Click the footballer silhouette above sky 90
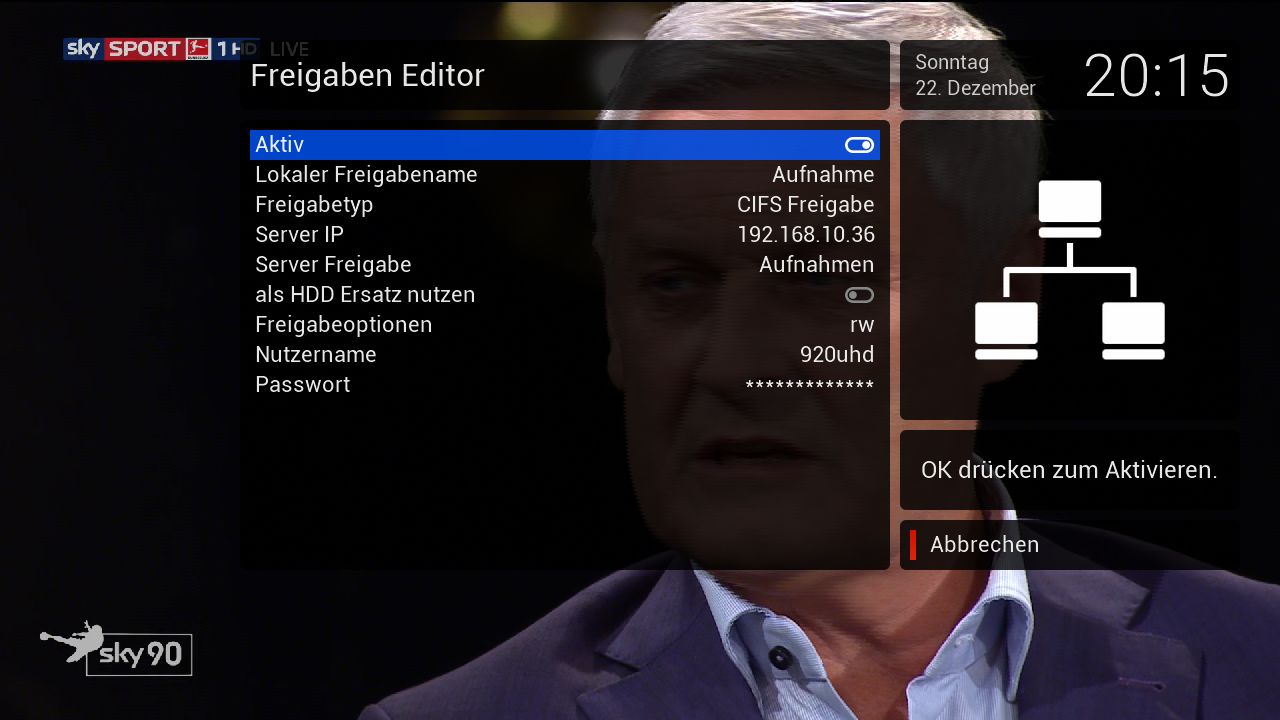This screenshot has width=1280, height=720. 74,639
